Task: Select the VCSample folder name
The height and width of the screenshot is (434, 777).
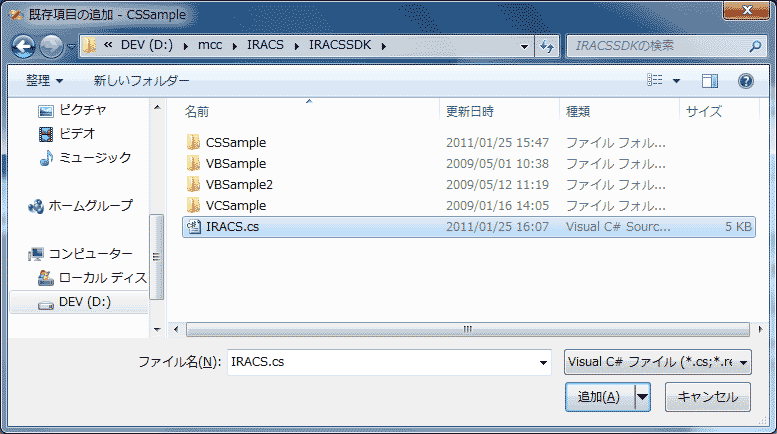Action: 236,206
